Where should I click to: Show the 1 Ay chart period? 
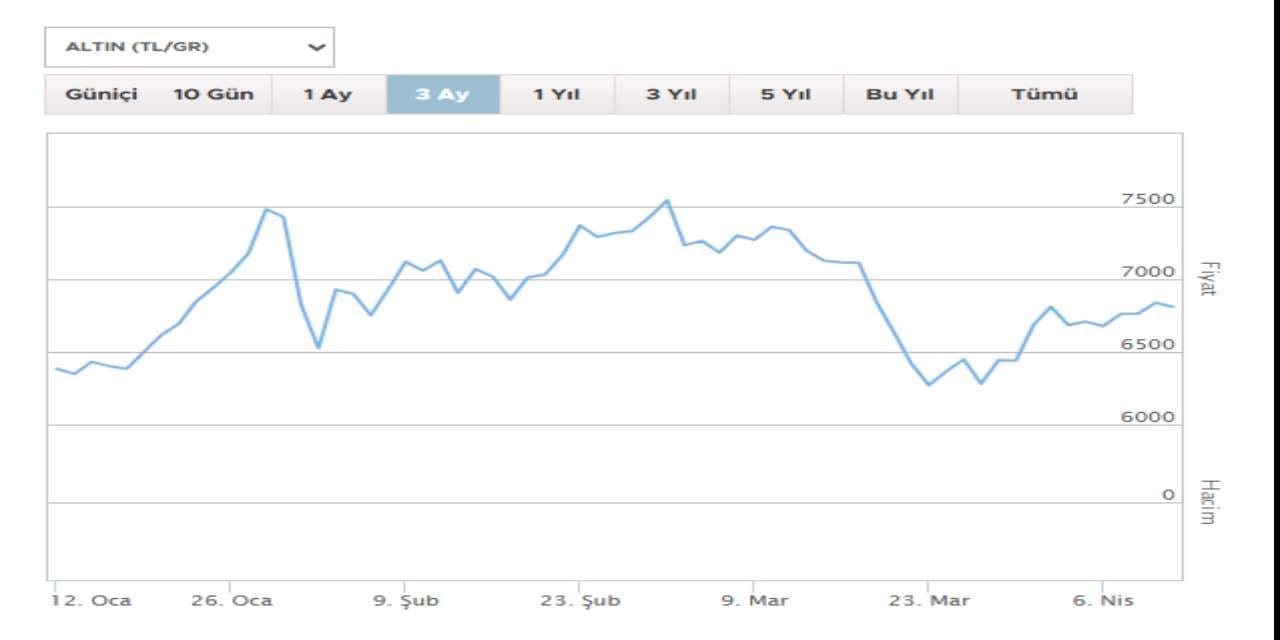328,95
